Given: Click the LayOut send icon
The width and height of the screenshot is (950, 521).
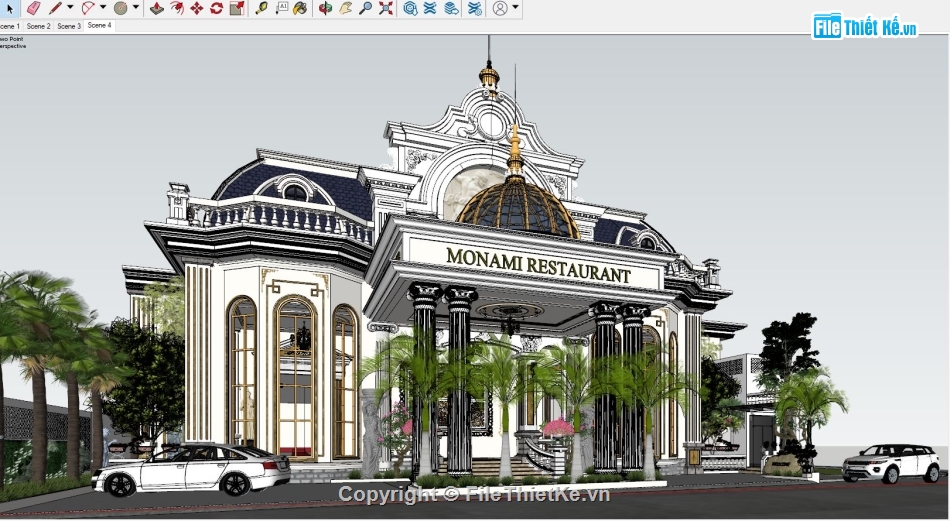Looking at the screenshot, I should coord(451,8).
